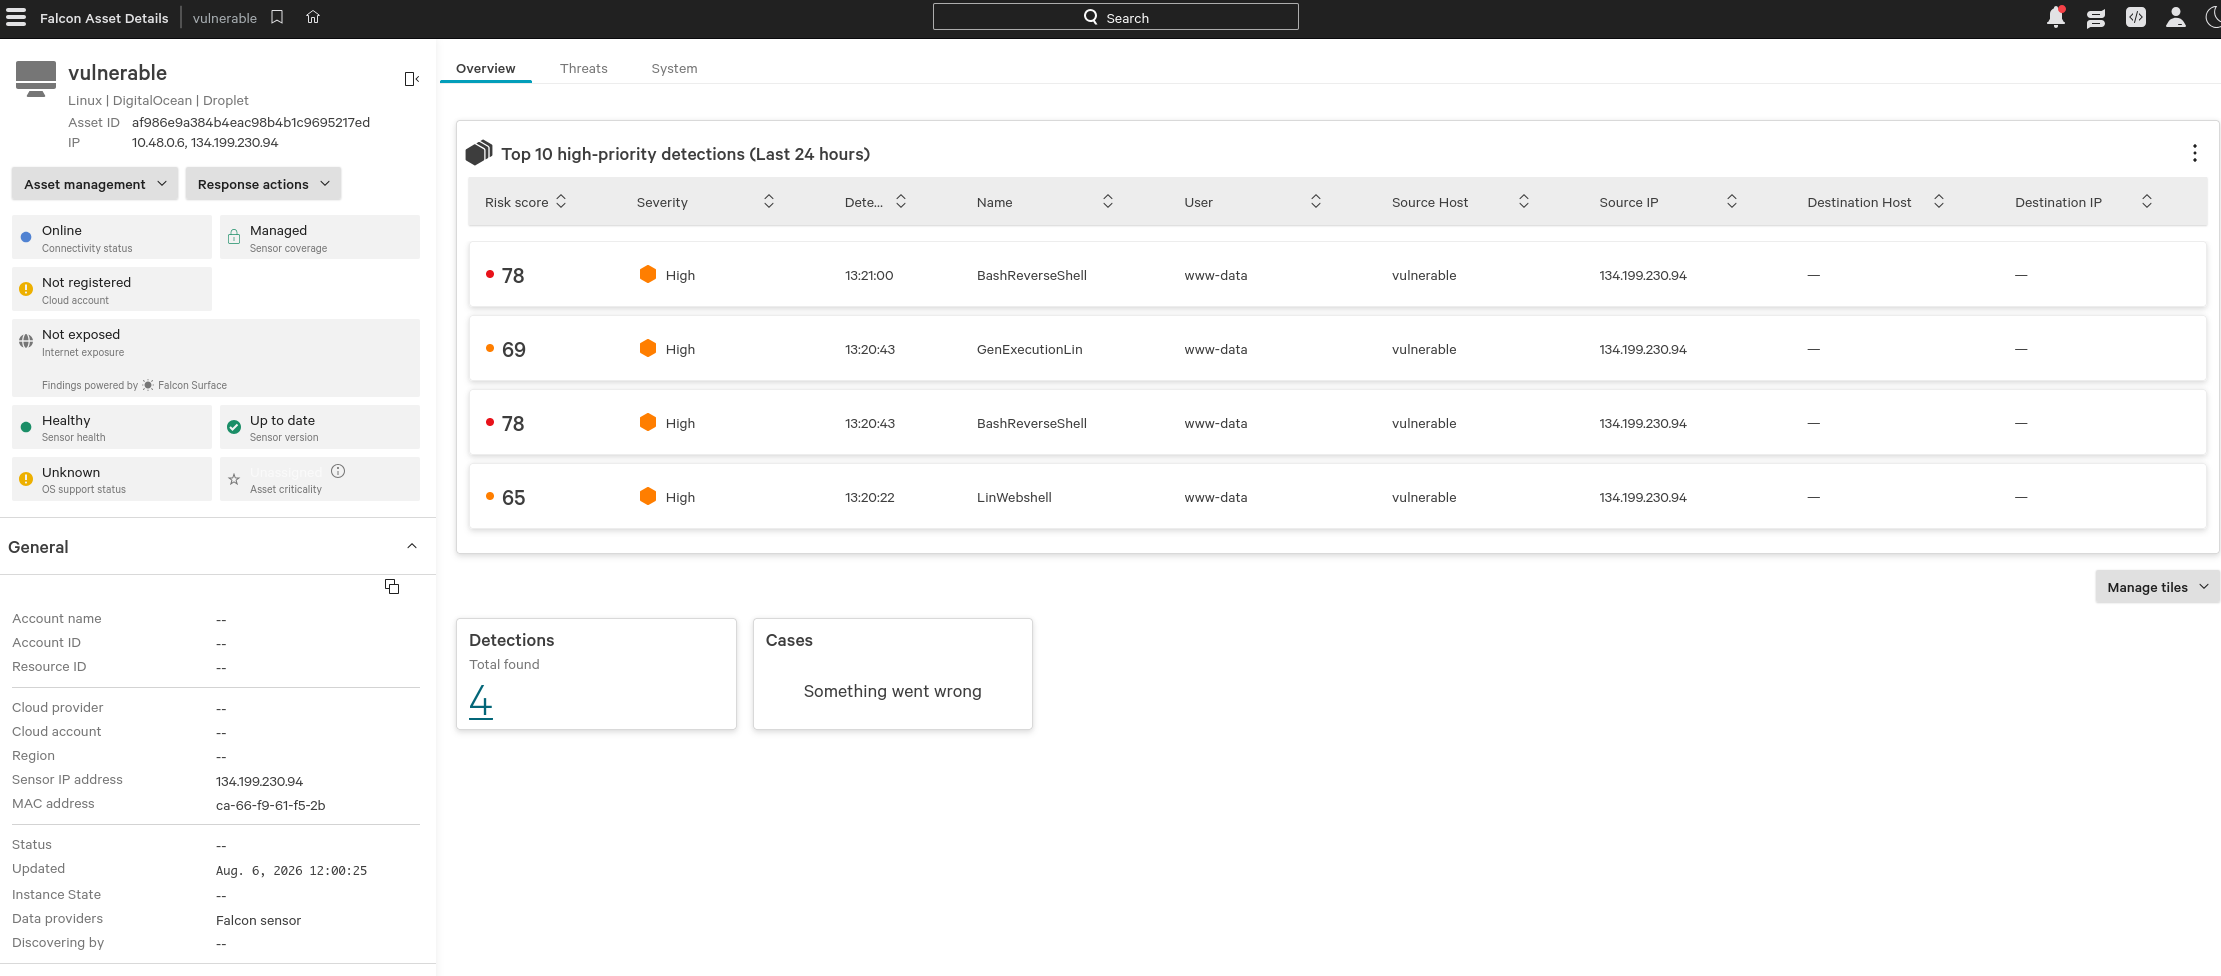2221x976 pixels.
Task: Switch to Overview tab
Action: tap(486, 68)
